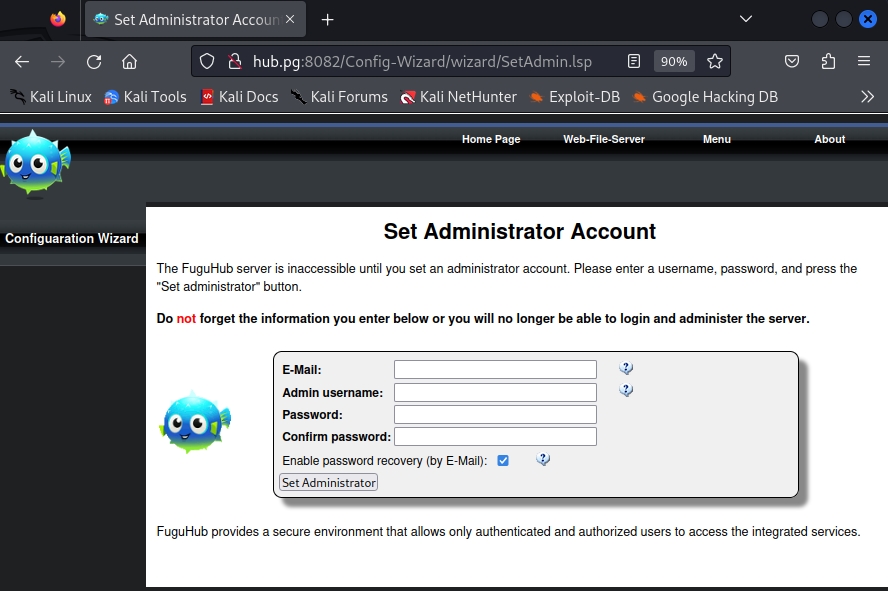
Task: Open the Kali Docs bookmark
Action: [240, 97]
